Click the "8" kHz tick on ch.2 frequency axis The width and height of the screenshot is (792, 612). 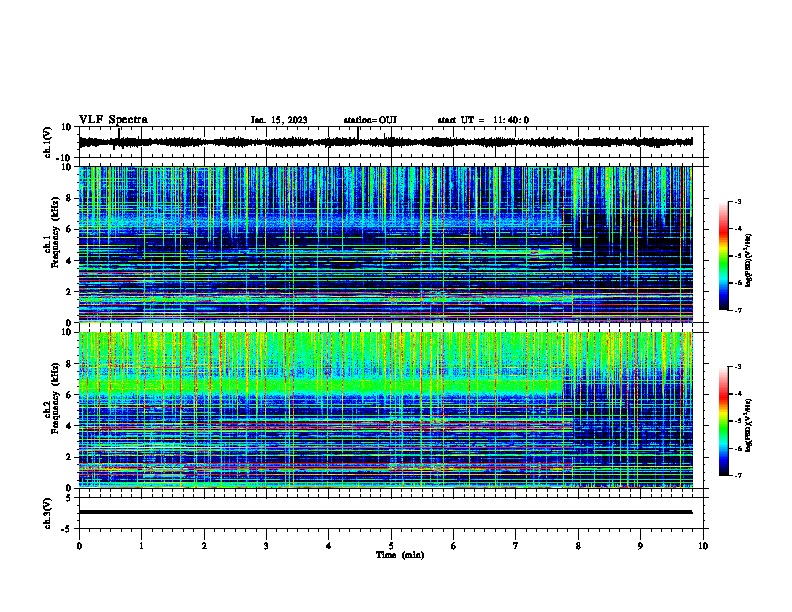click(x=70, y=364)
